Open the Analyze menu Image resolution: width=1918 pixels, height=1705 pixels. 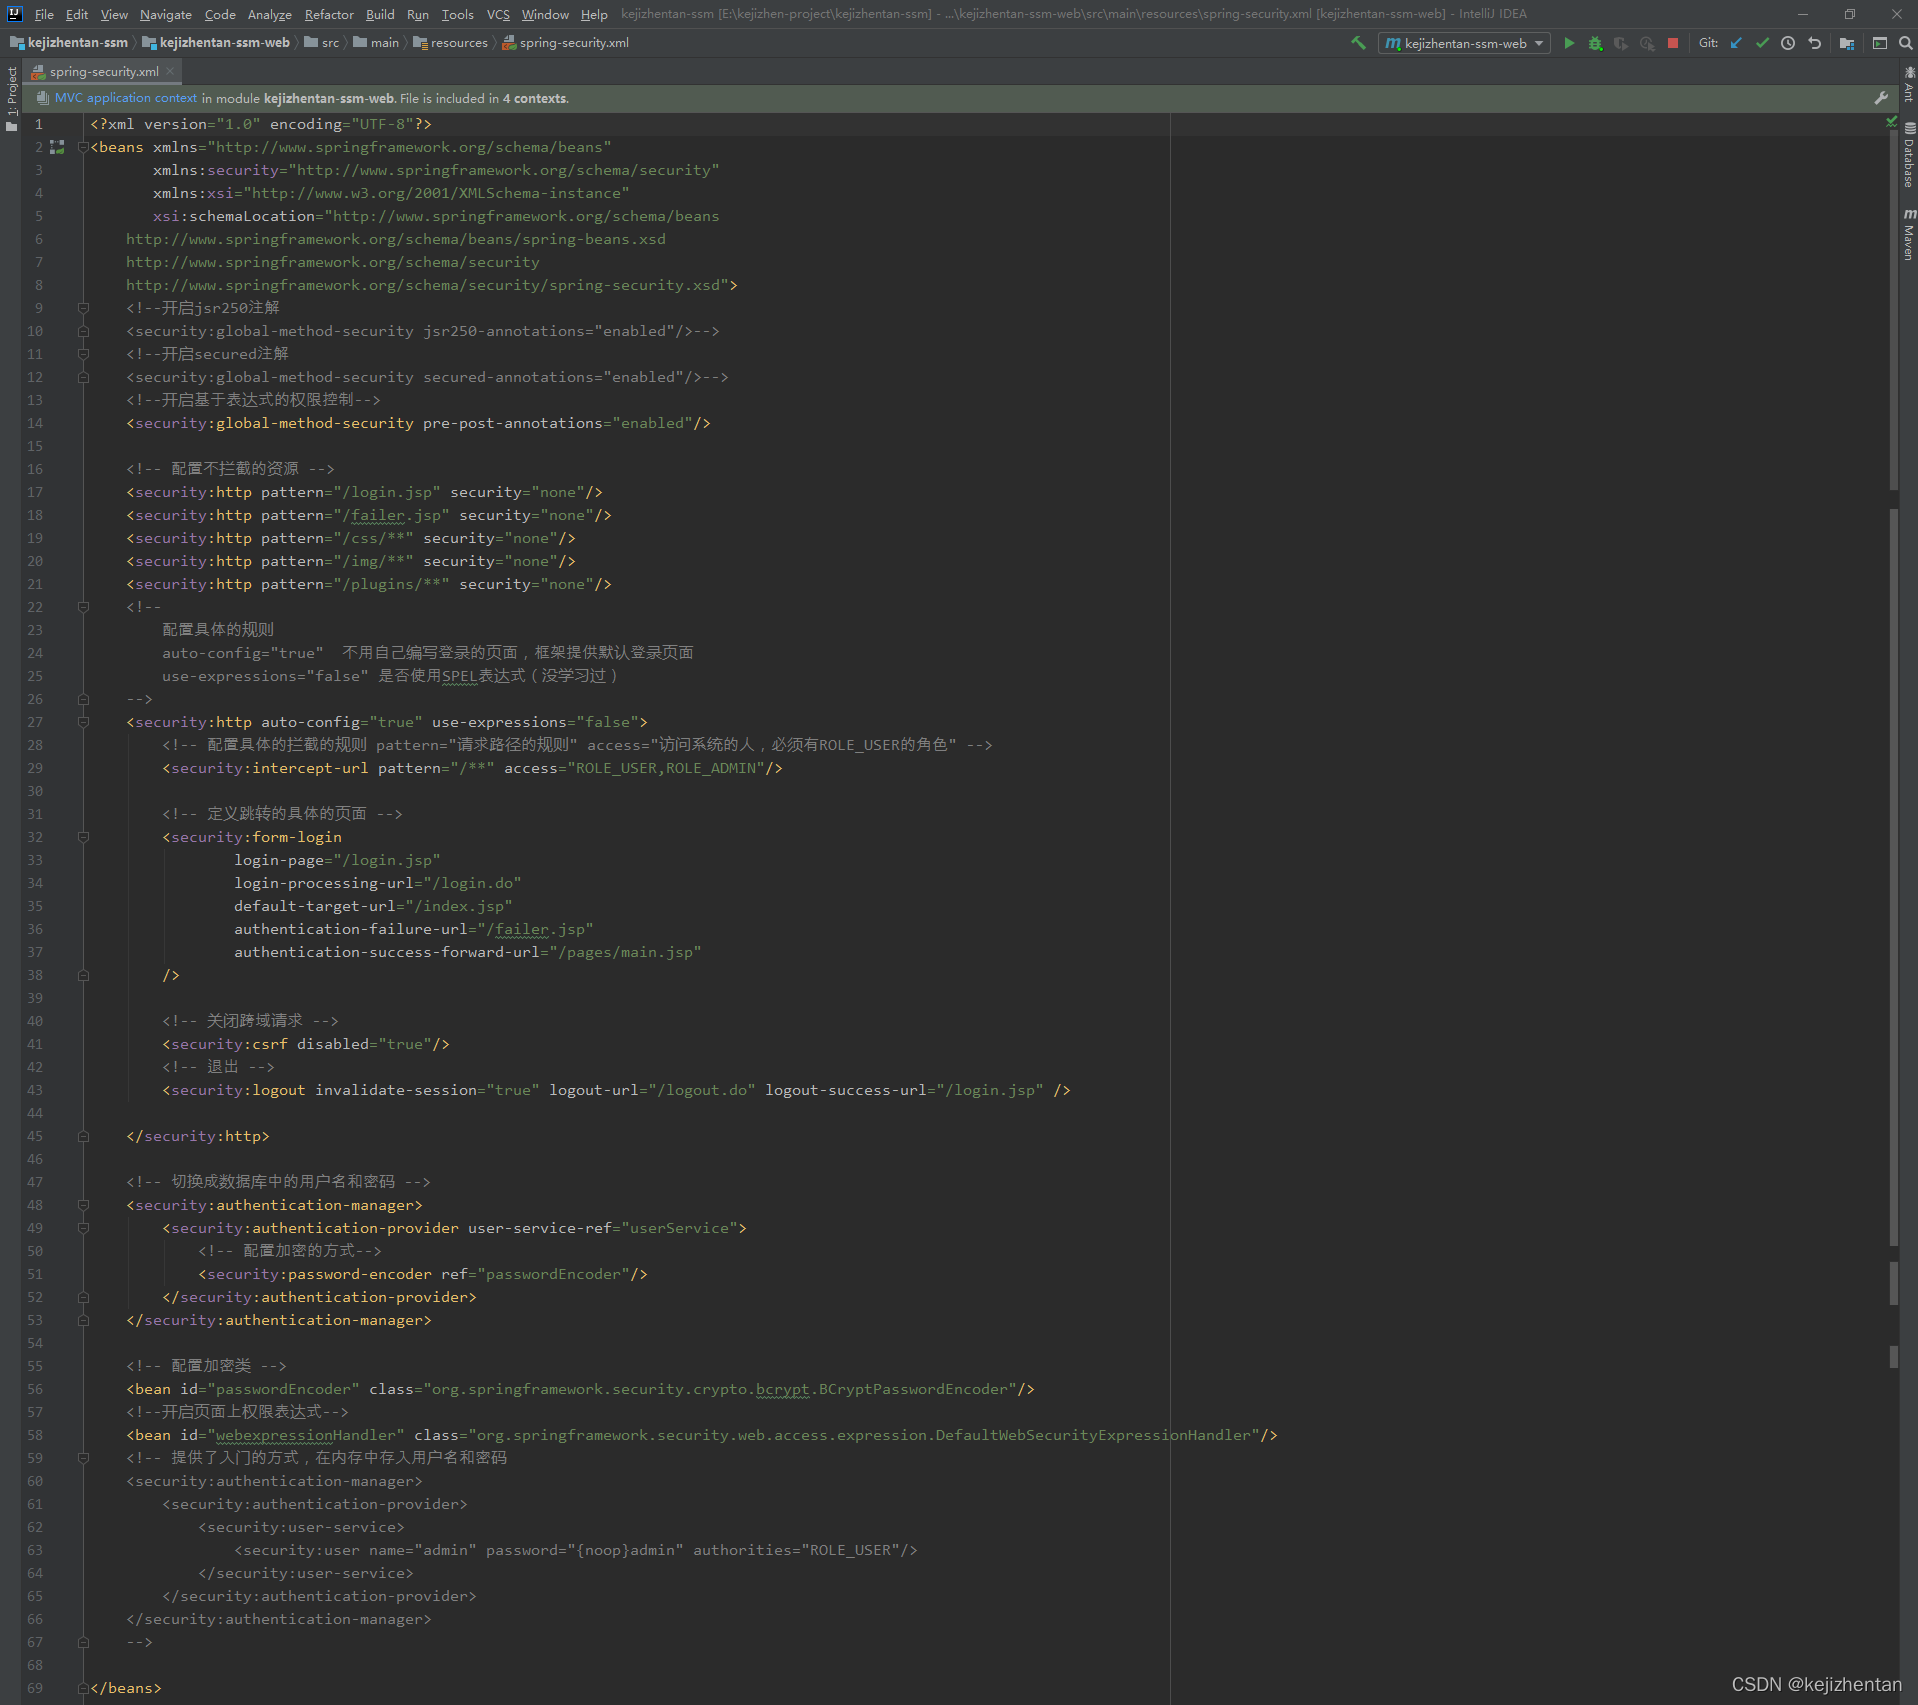point(269,14)
